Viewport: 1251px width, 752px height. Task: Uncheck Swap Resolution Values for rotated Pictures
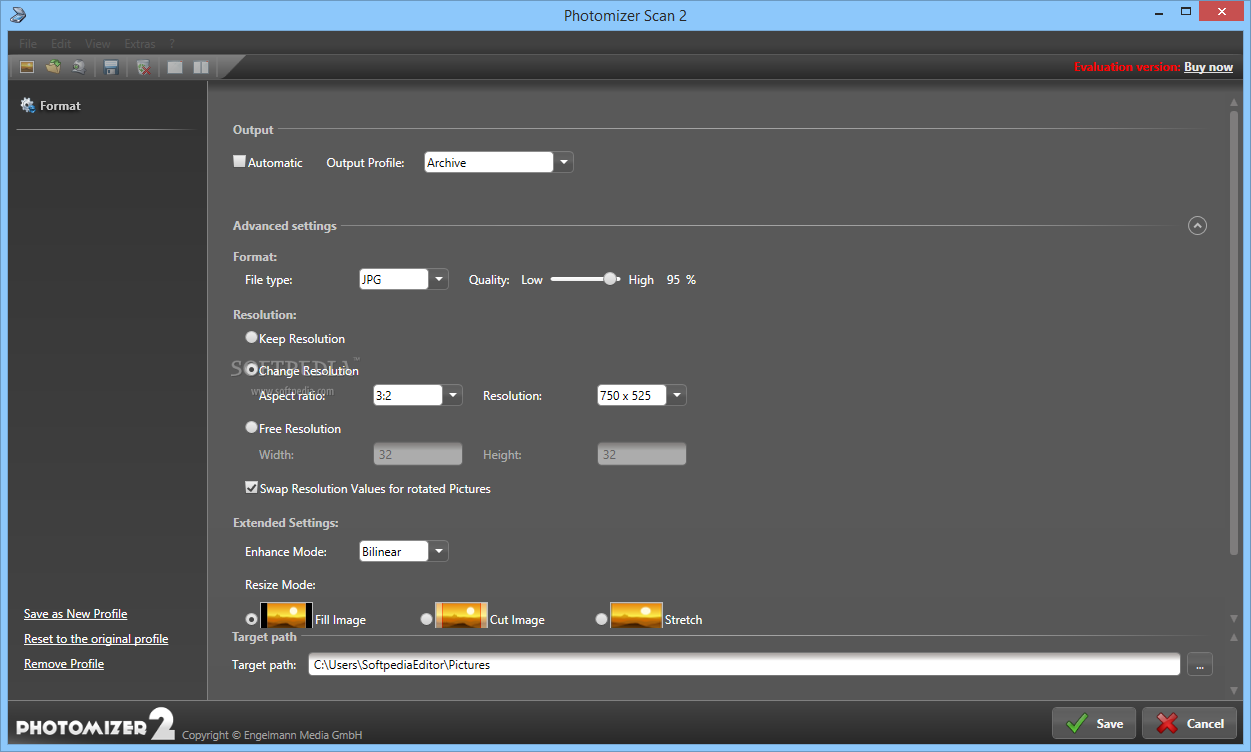[251, 488]
